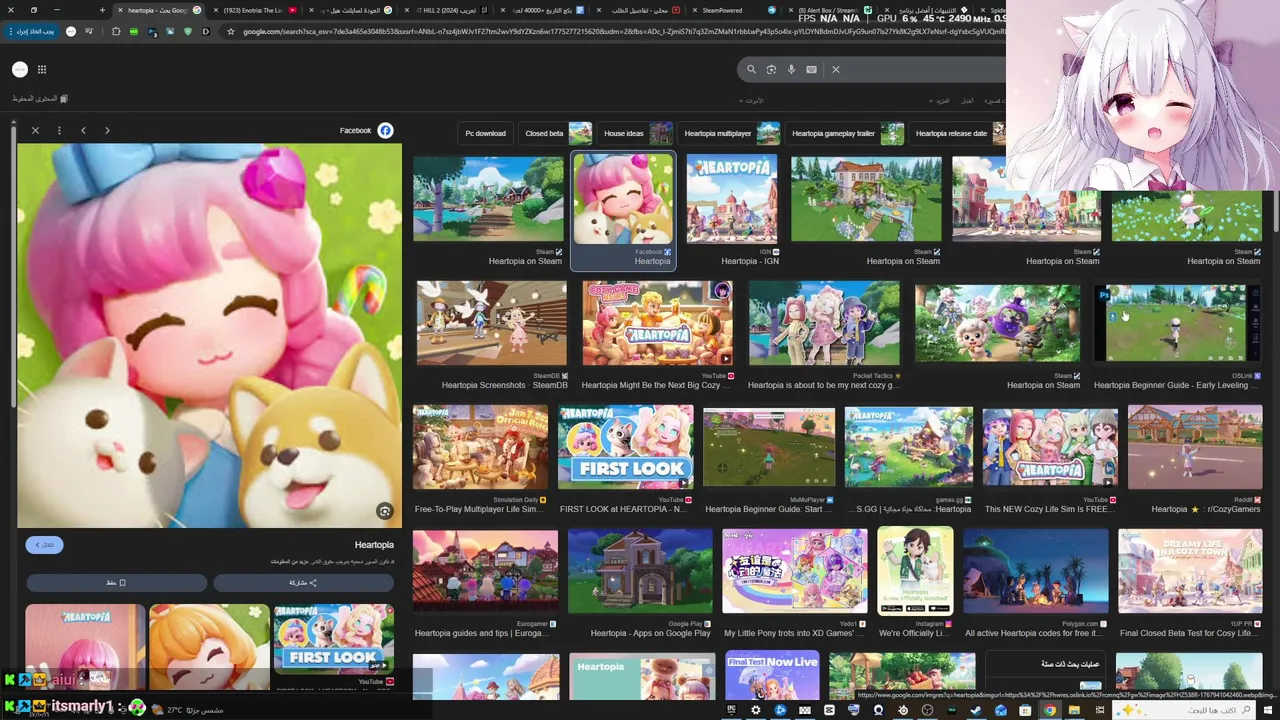The width and height of the screenshot is (1280, 720).
Task: Click the blue Visit button
Action: coord(44,545)
